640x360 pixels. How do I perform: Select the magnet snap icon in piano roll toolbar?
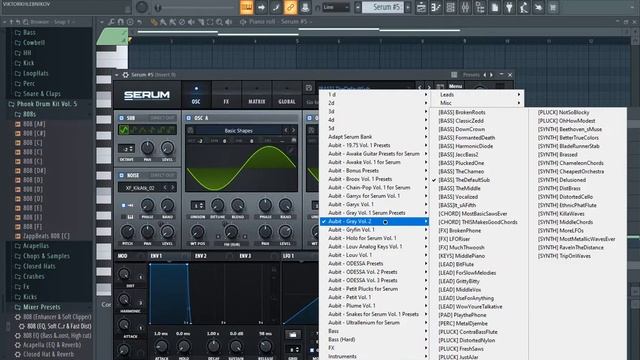pyautogui.click(x=120, y=22)
